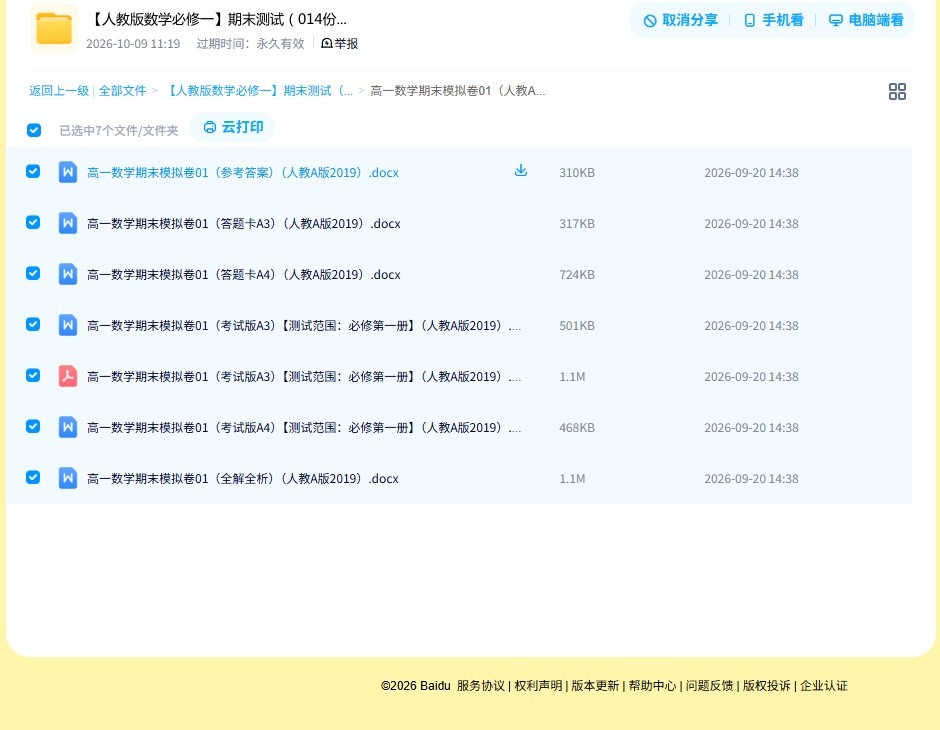Uncheck the 501KB 考试版A3 checkbox
Screen dimensions: 940x730
[34, 324]
